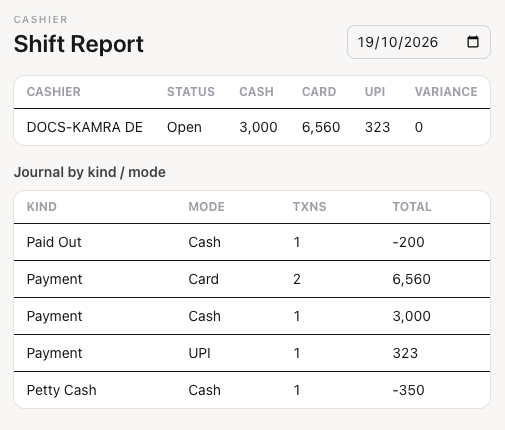Click cash value 3,000 in cashier row
Image resolution: width=505 pixels, height=430 pixels.
click(258, 127)
